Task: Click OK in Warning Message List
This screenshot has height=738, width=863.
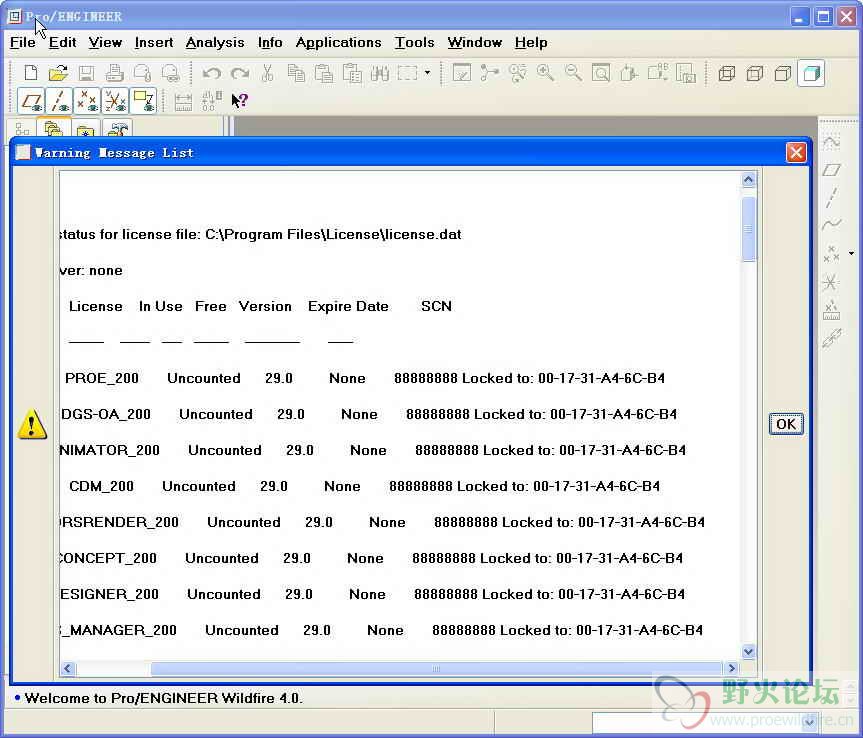Action: [x=786, y=424]
